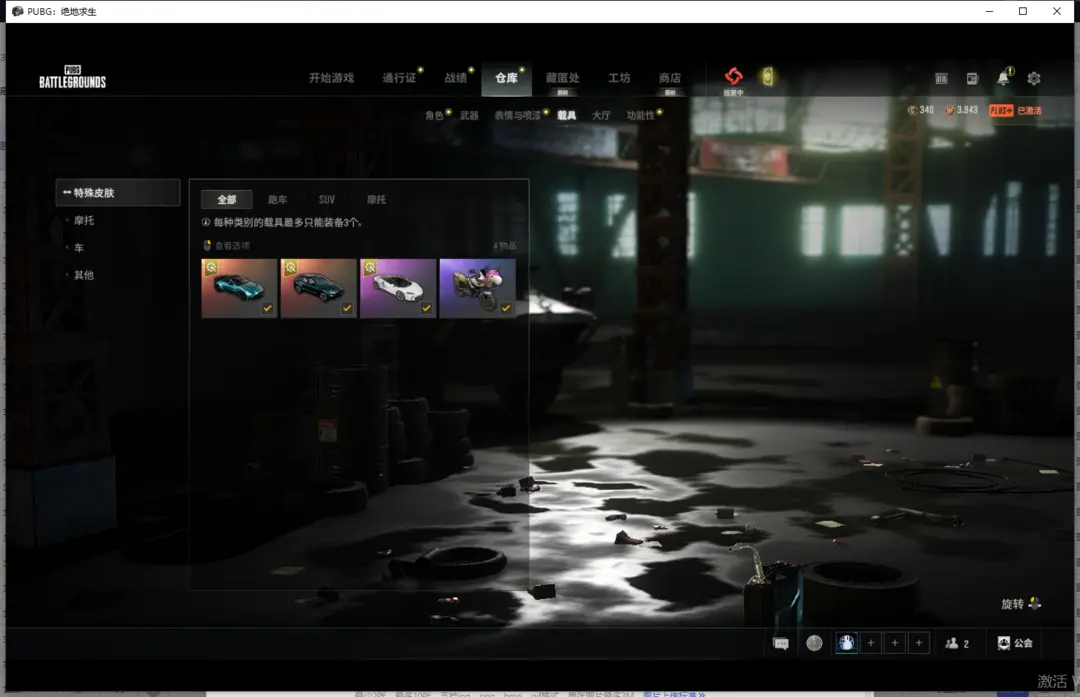Filter vehicles by 跑车 sports cars
The width and height of the screenshot is (1080, 697).
coord(278,200)
